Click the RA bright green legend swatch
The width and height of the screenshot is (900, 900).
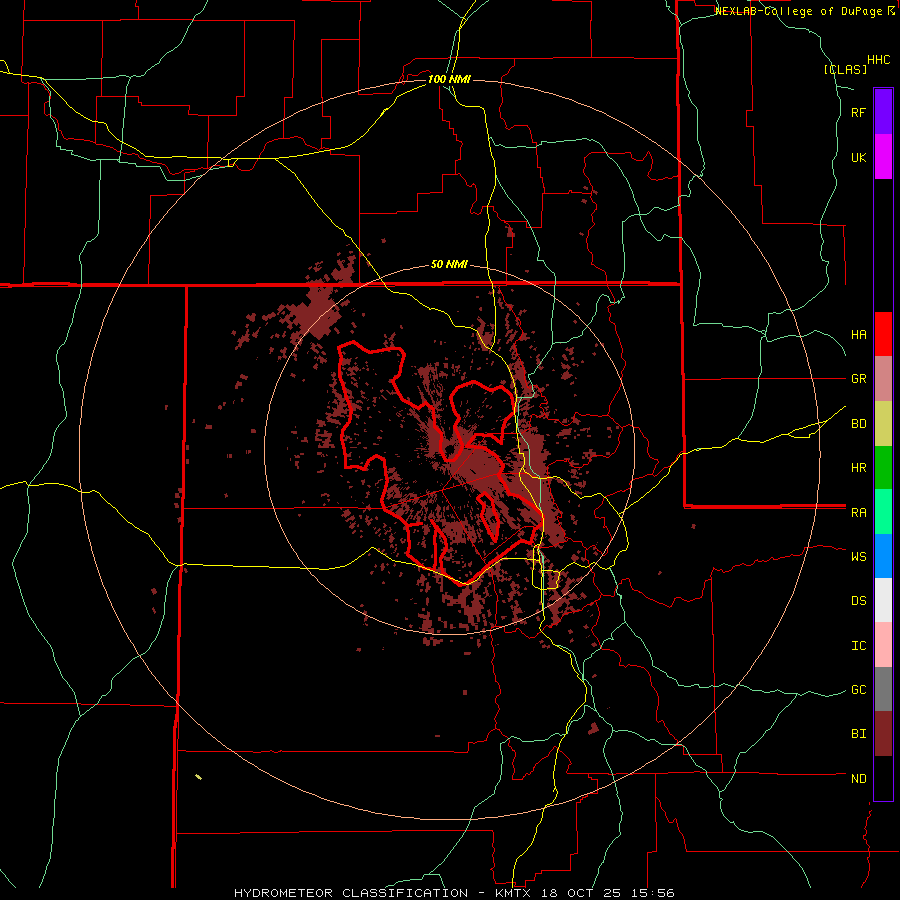[x=883, y=512]
